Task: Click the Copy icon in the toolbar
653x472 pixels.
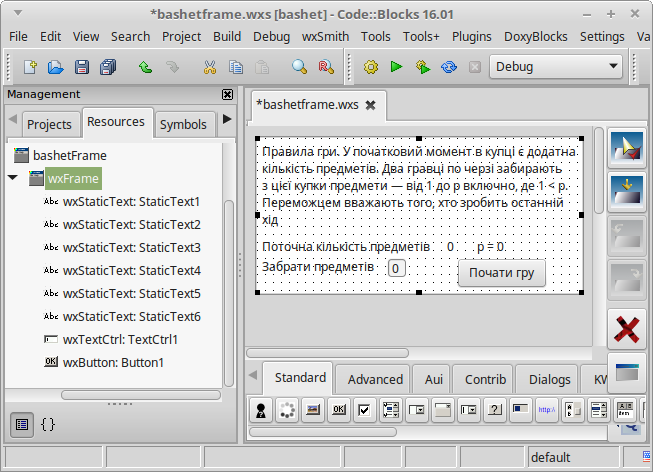Action: [x=236, y=67]
